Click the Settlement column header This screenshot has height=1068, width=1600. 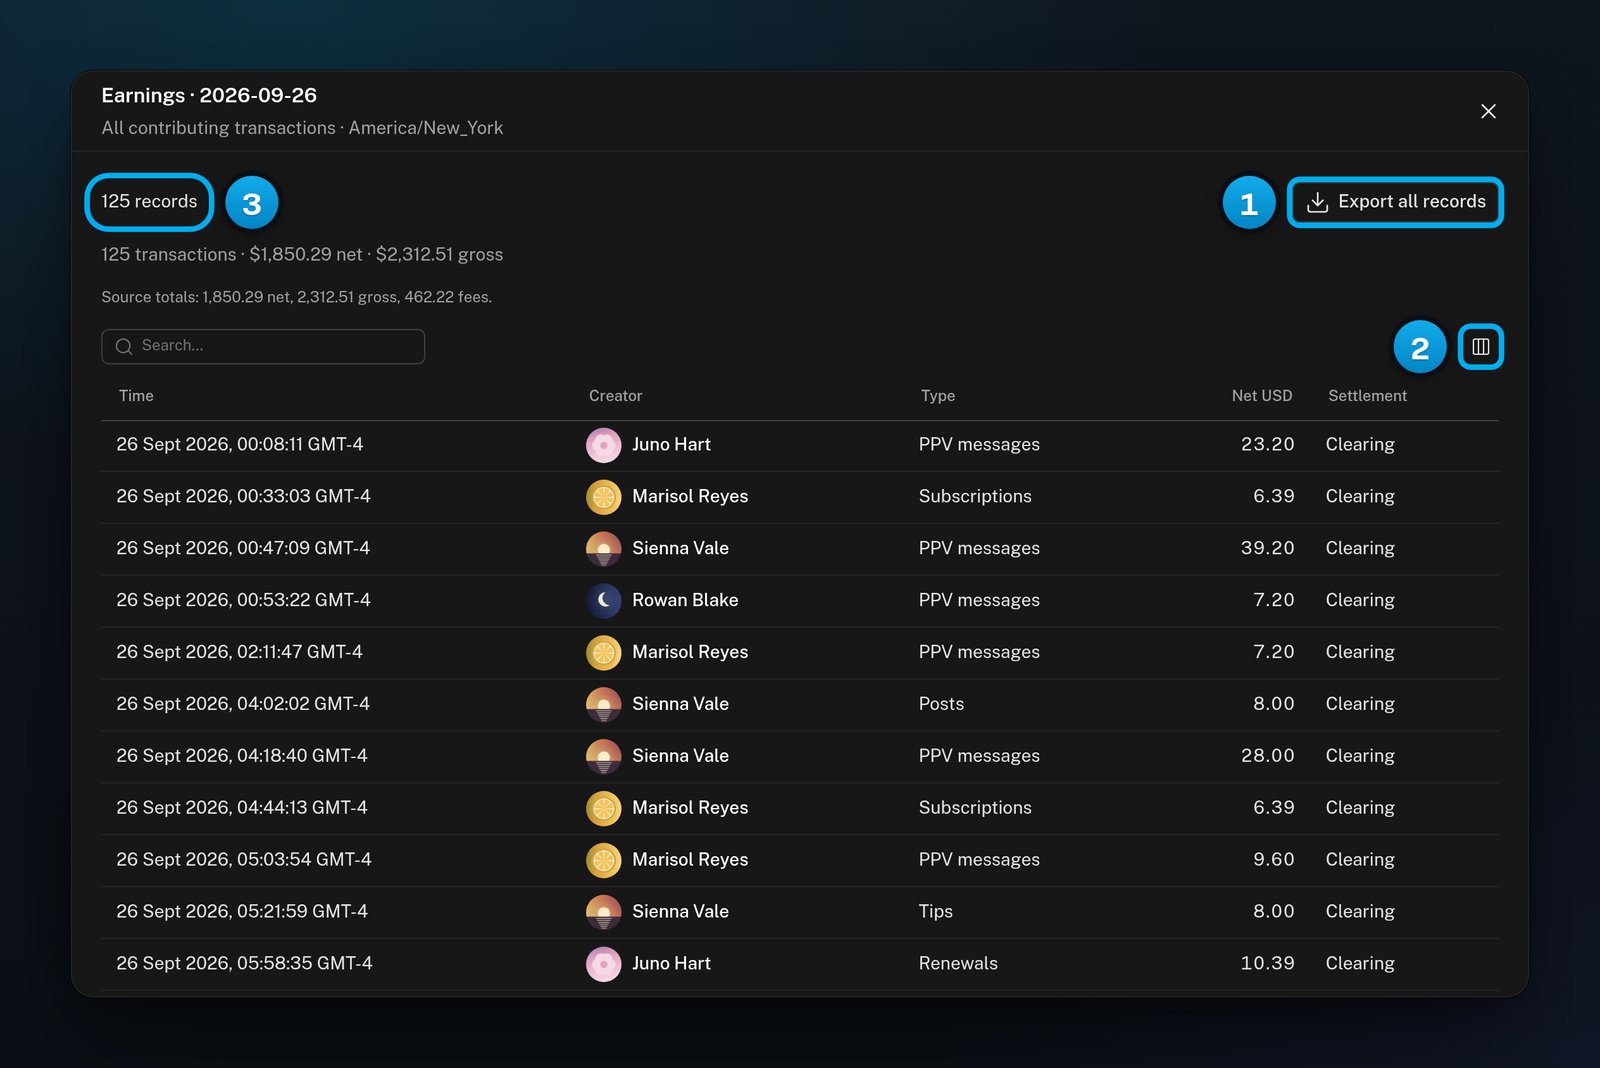1367,396
